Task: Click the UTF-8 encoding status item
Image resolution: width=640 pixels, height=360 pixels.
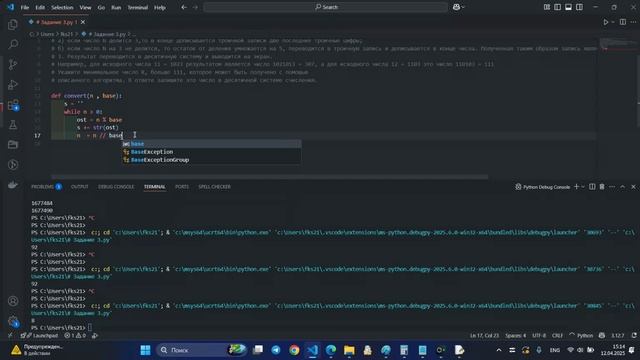Action: coord(539,336)
